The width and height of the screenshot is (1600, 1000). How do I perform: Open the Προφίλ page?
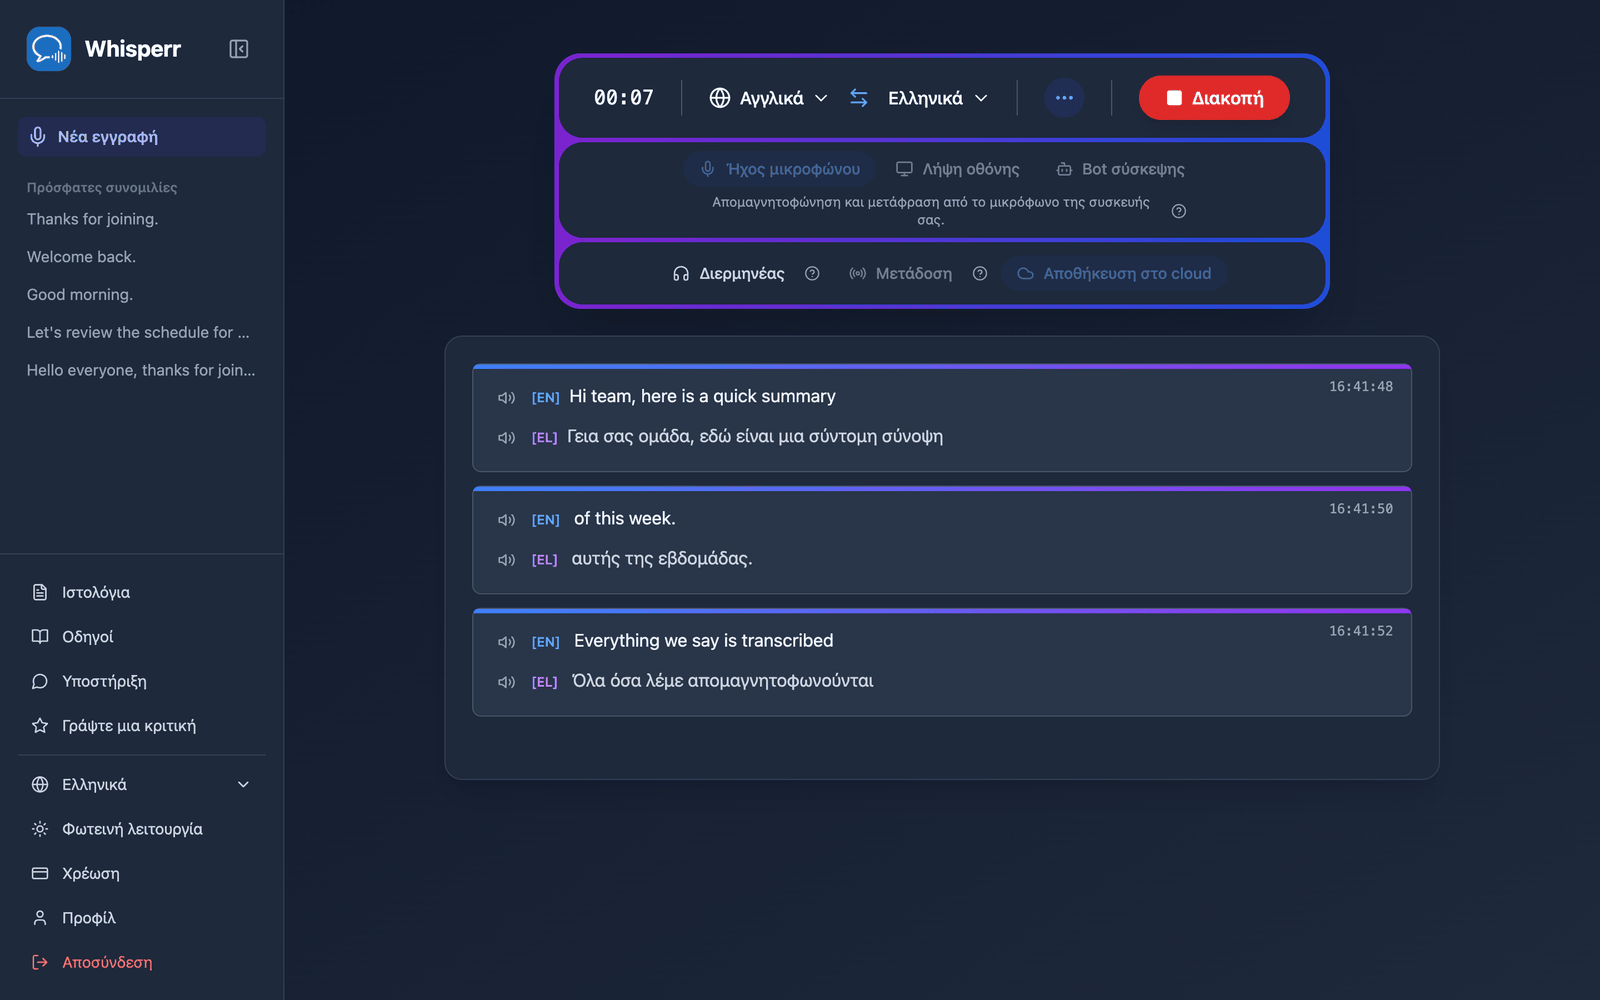(141, 918)
